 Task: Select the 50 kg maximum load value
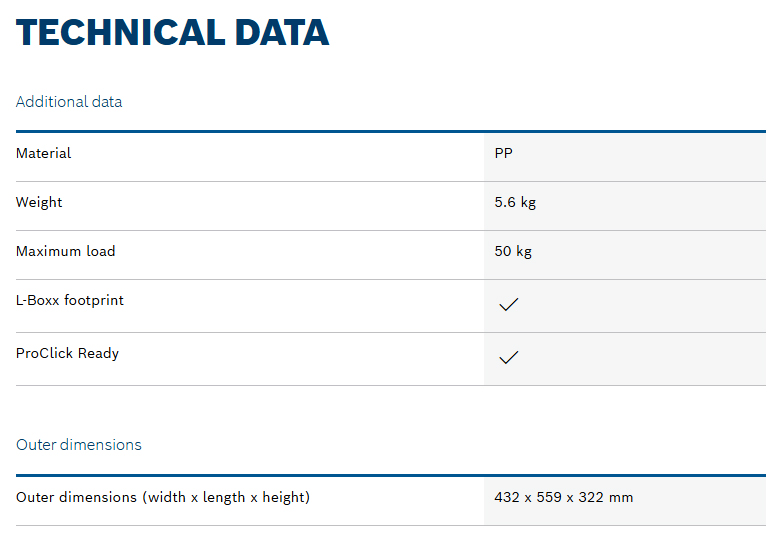[x=513, y=251]
